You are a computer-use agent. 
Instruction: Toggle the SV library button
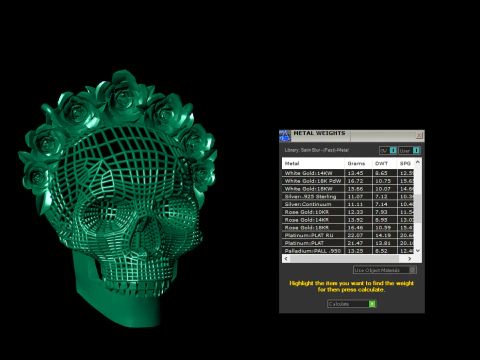point(388,151)
